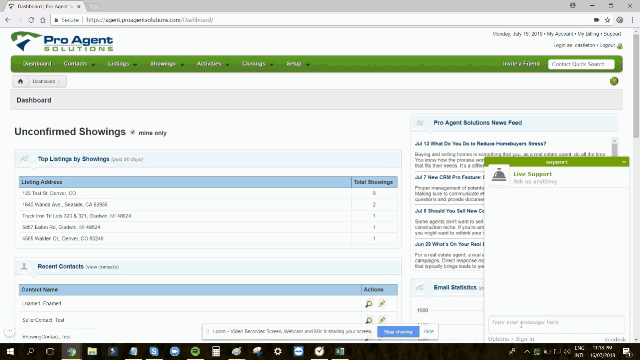640x360 pixels.
Task: Click the padlock icon beside Logout
Action: pos(620,46)
